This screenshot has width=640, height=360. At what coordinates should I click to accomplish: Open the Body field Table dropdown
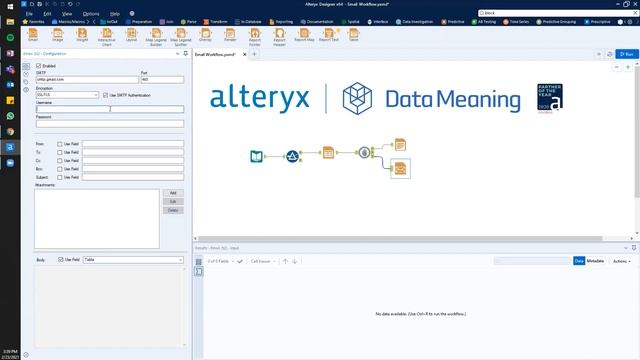[133, 260]
